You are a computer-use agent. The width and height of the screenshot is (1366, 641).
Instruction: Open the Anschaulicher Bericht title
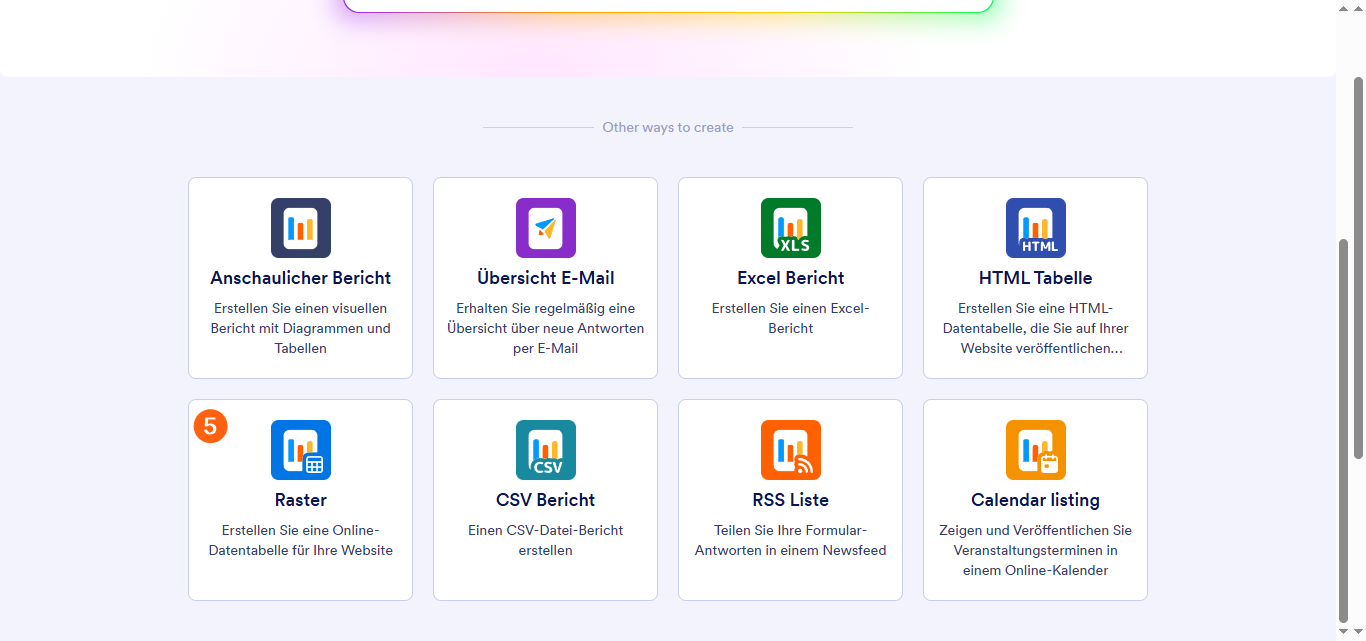point(300,278)
